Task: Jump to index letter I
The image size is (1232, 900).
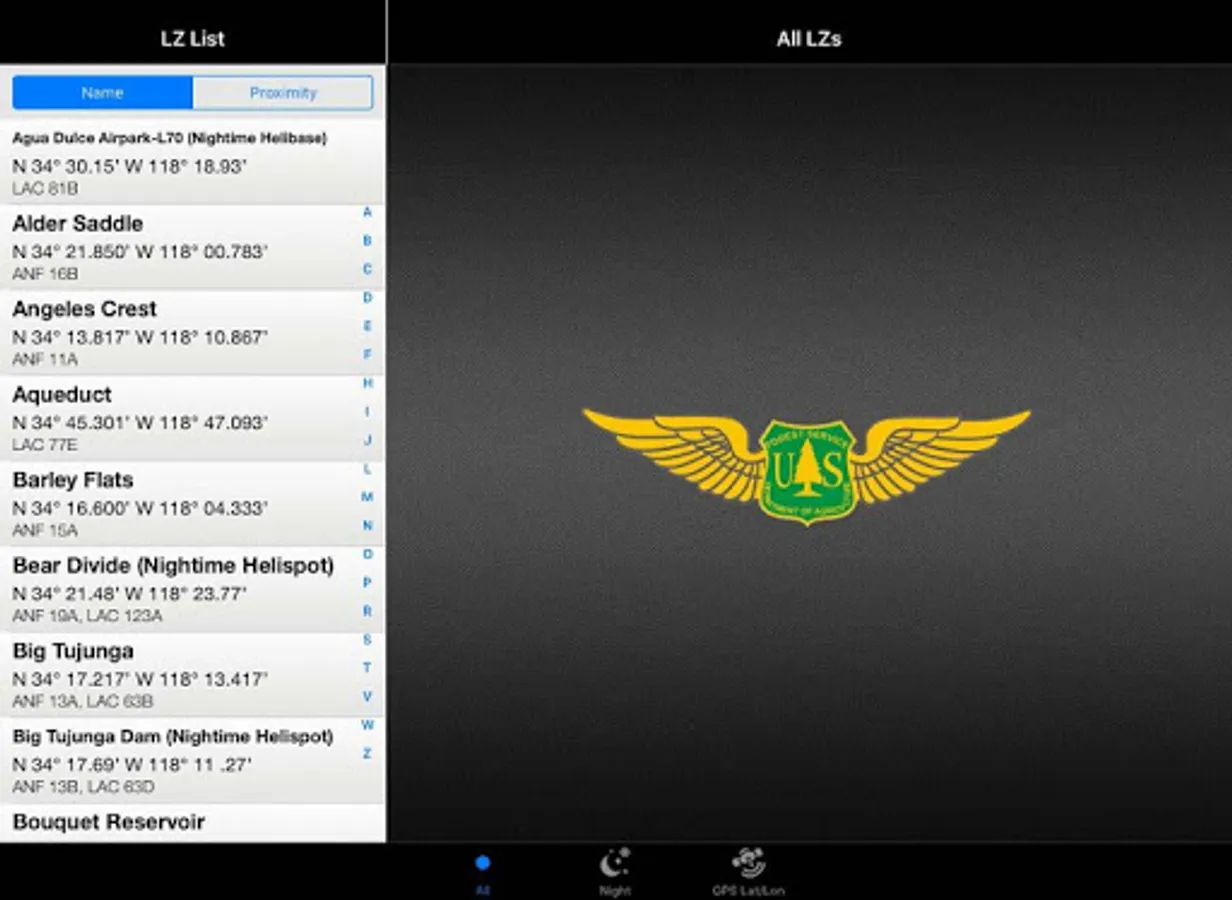Action: click(367, 411)
